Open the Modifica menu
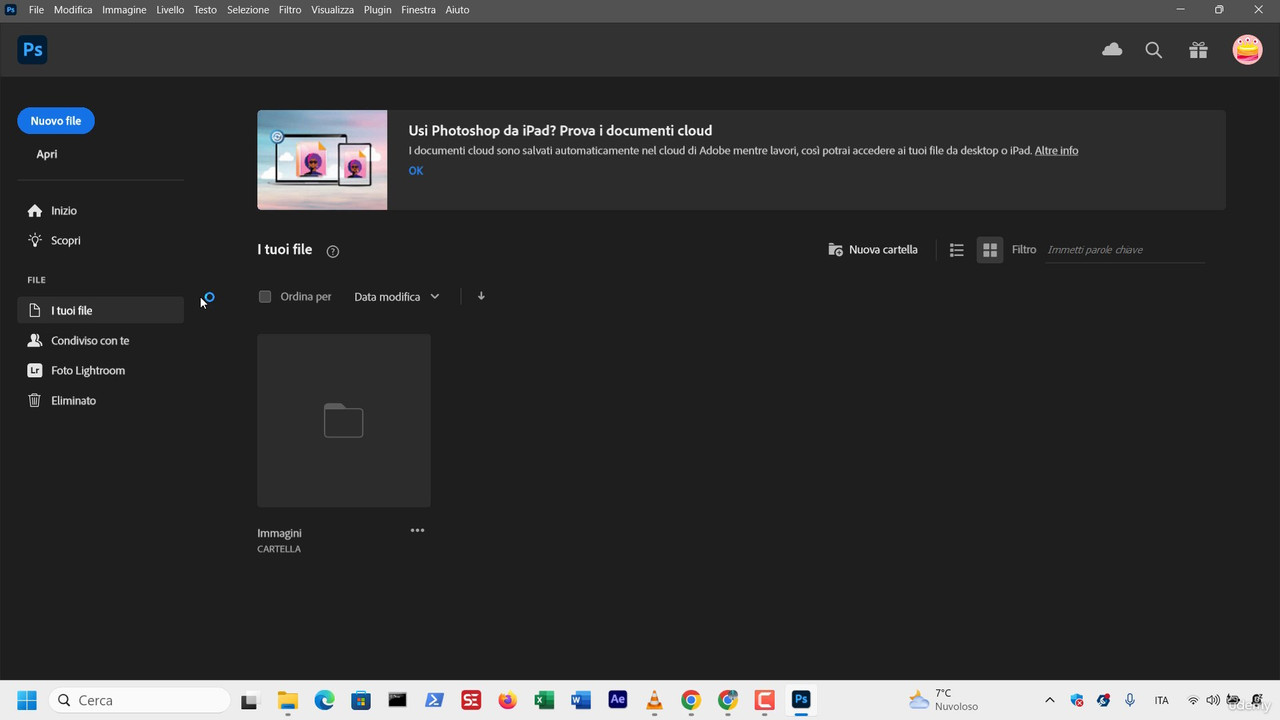Screen dimensions: 1280x720 73,10
